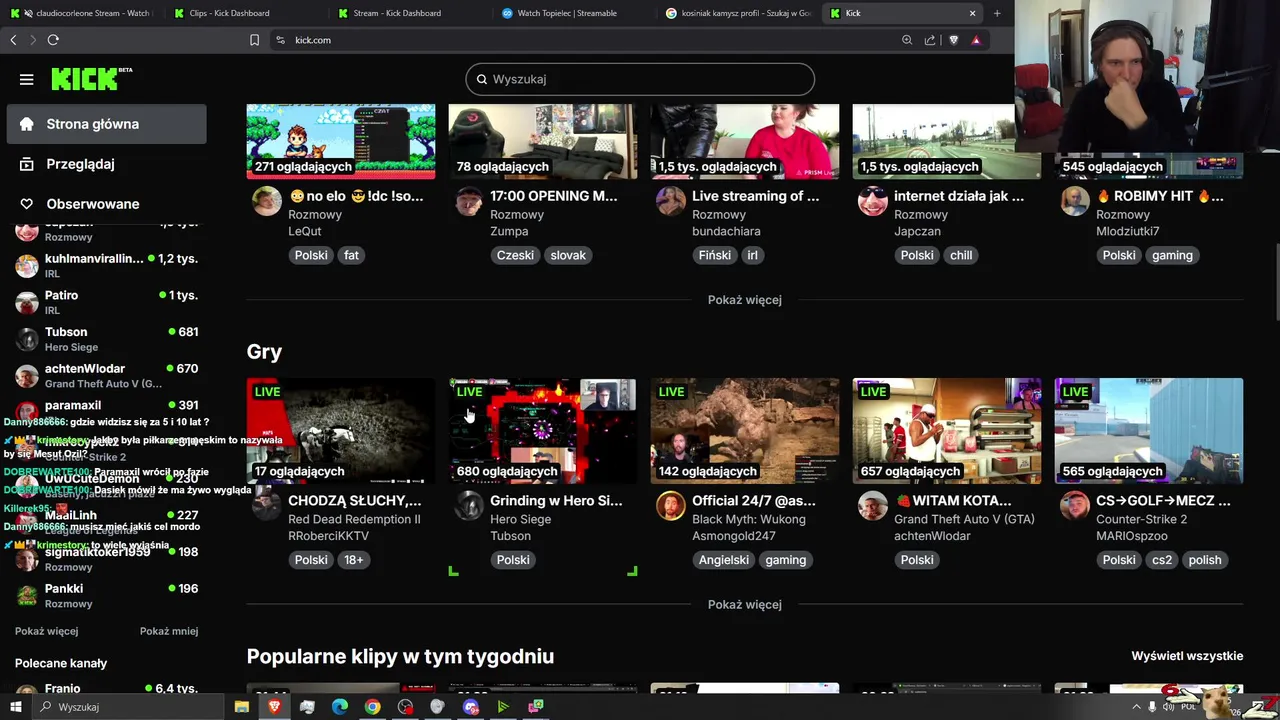Click the 18+ tag under RRoberciKKTV
The image size is (1280, 720).
click(x=354, y=560)
